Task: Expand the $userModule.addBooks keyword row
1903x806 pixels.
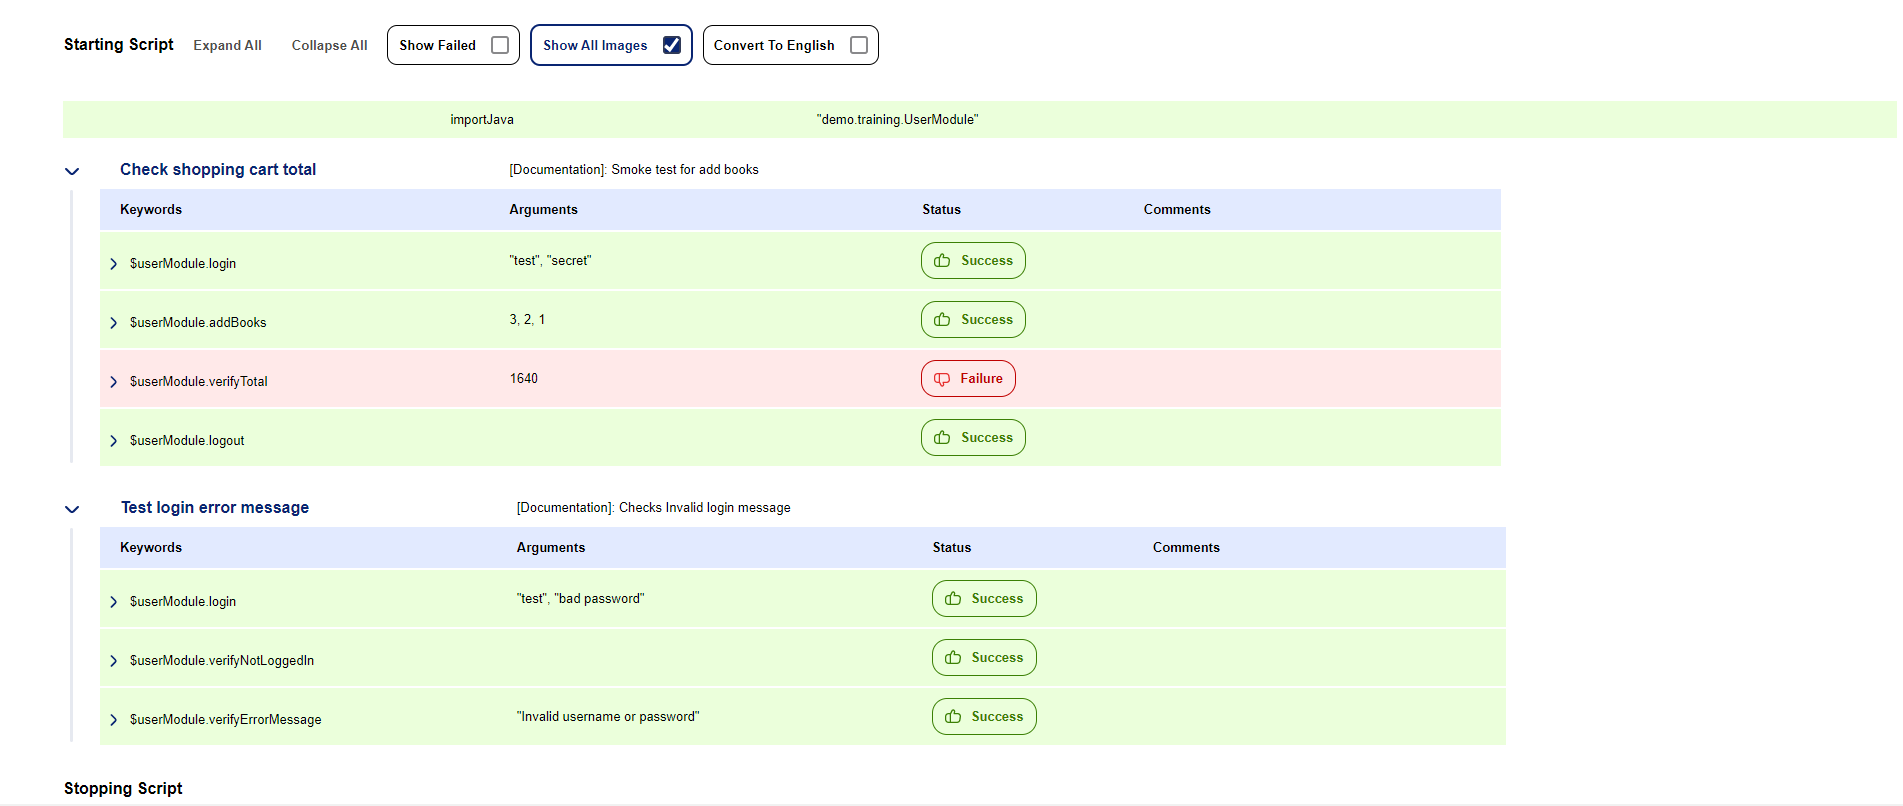Action: [x=114, y=323]
